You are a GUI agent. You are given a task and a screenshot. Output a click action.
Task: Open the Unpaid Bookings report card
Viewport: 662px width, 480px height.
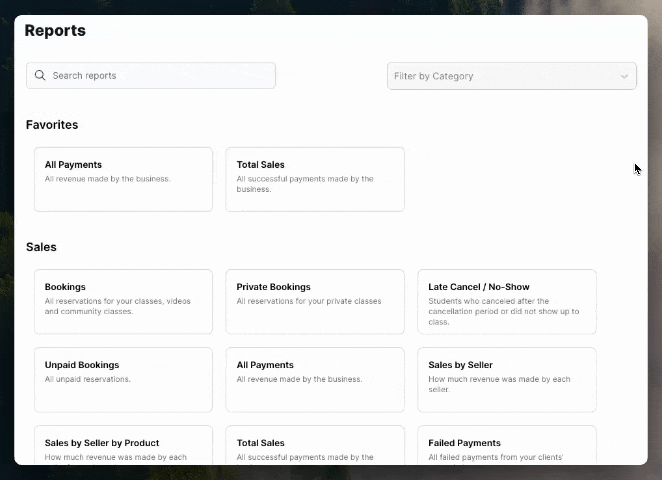coord(123,380)
